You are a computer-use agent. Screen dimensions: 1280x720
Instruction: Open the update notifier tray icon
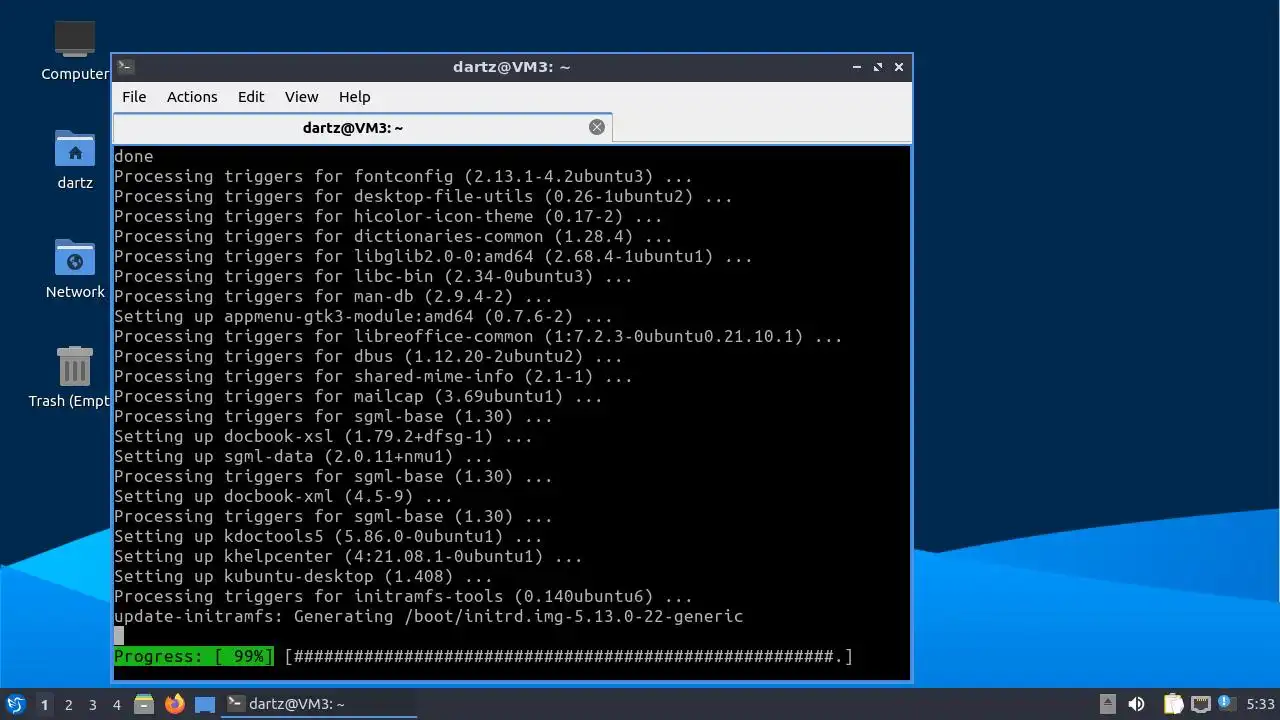tap(1225, 703)
